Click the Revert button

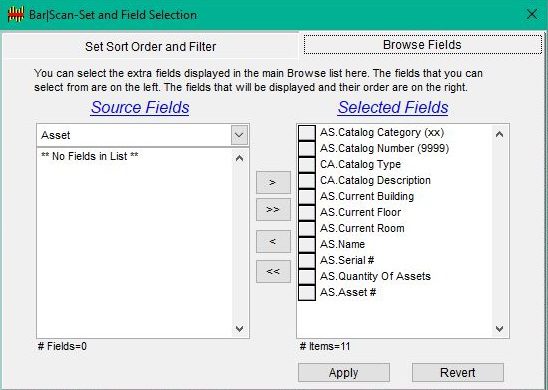tap(457, 373)
